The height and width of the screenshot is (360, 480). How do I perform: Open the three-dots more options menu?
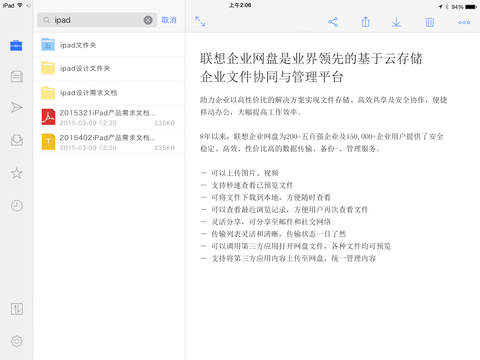click(x=464, y=22)
